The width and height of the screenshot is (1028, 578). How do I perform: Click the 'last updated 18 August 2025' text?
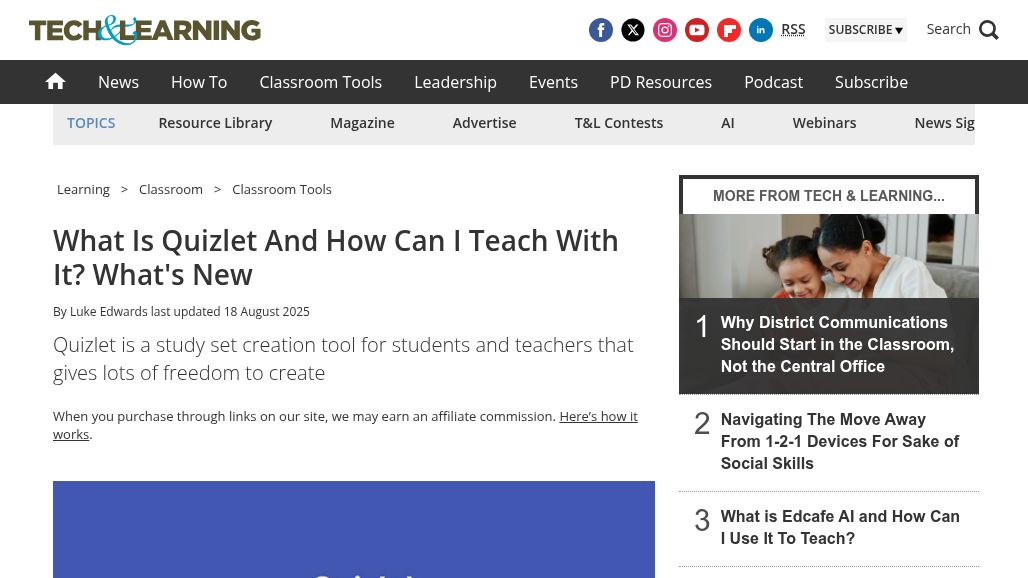pyautogui.click(x=230, y=312)
